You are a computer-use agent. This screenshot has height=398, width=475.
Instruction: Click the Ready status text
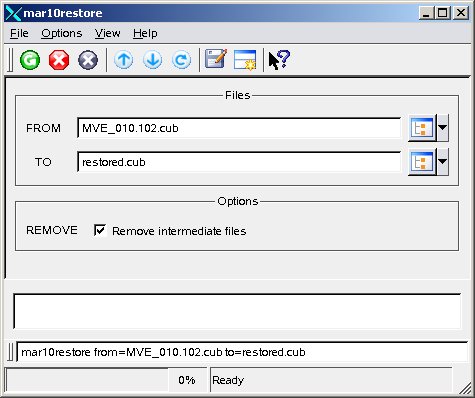pyautogui.click(x=228, y=380)
